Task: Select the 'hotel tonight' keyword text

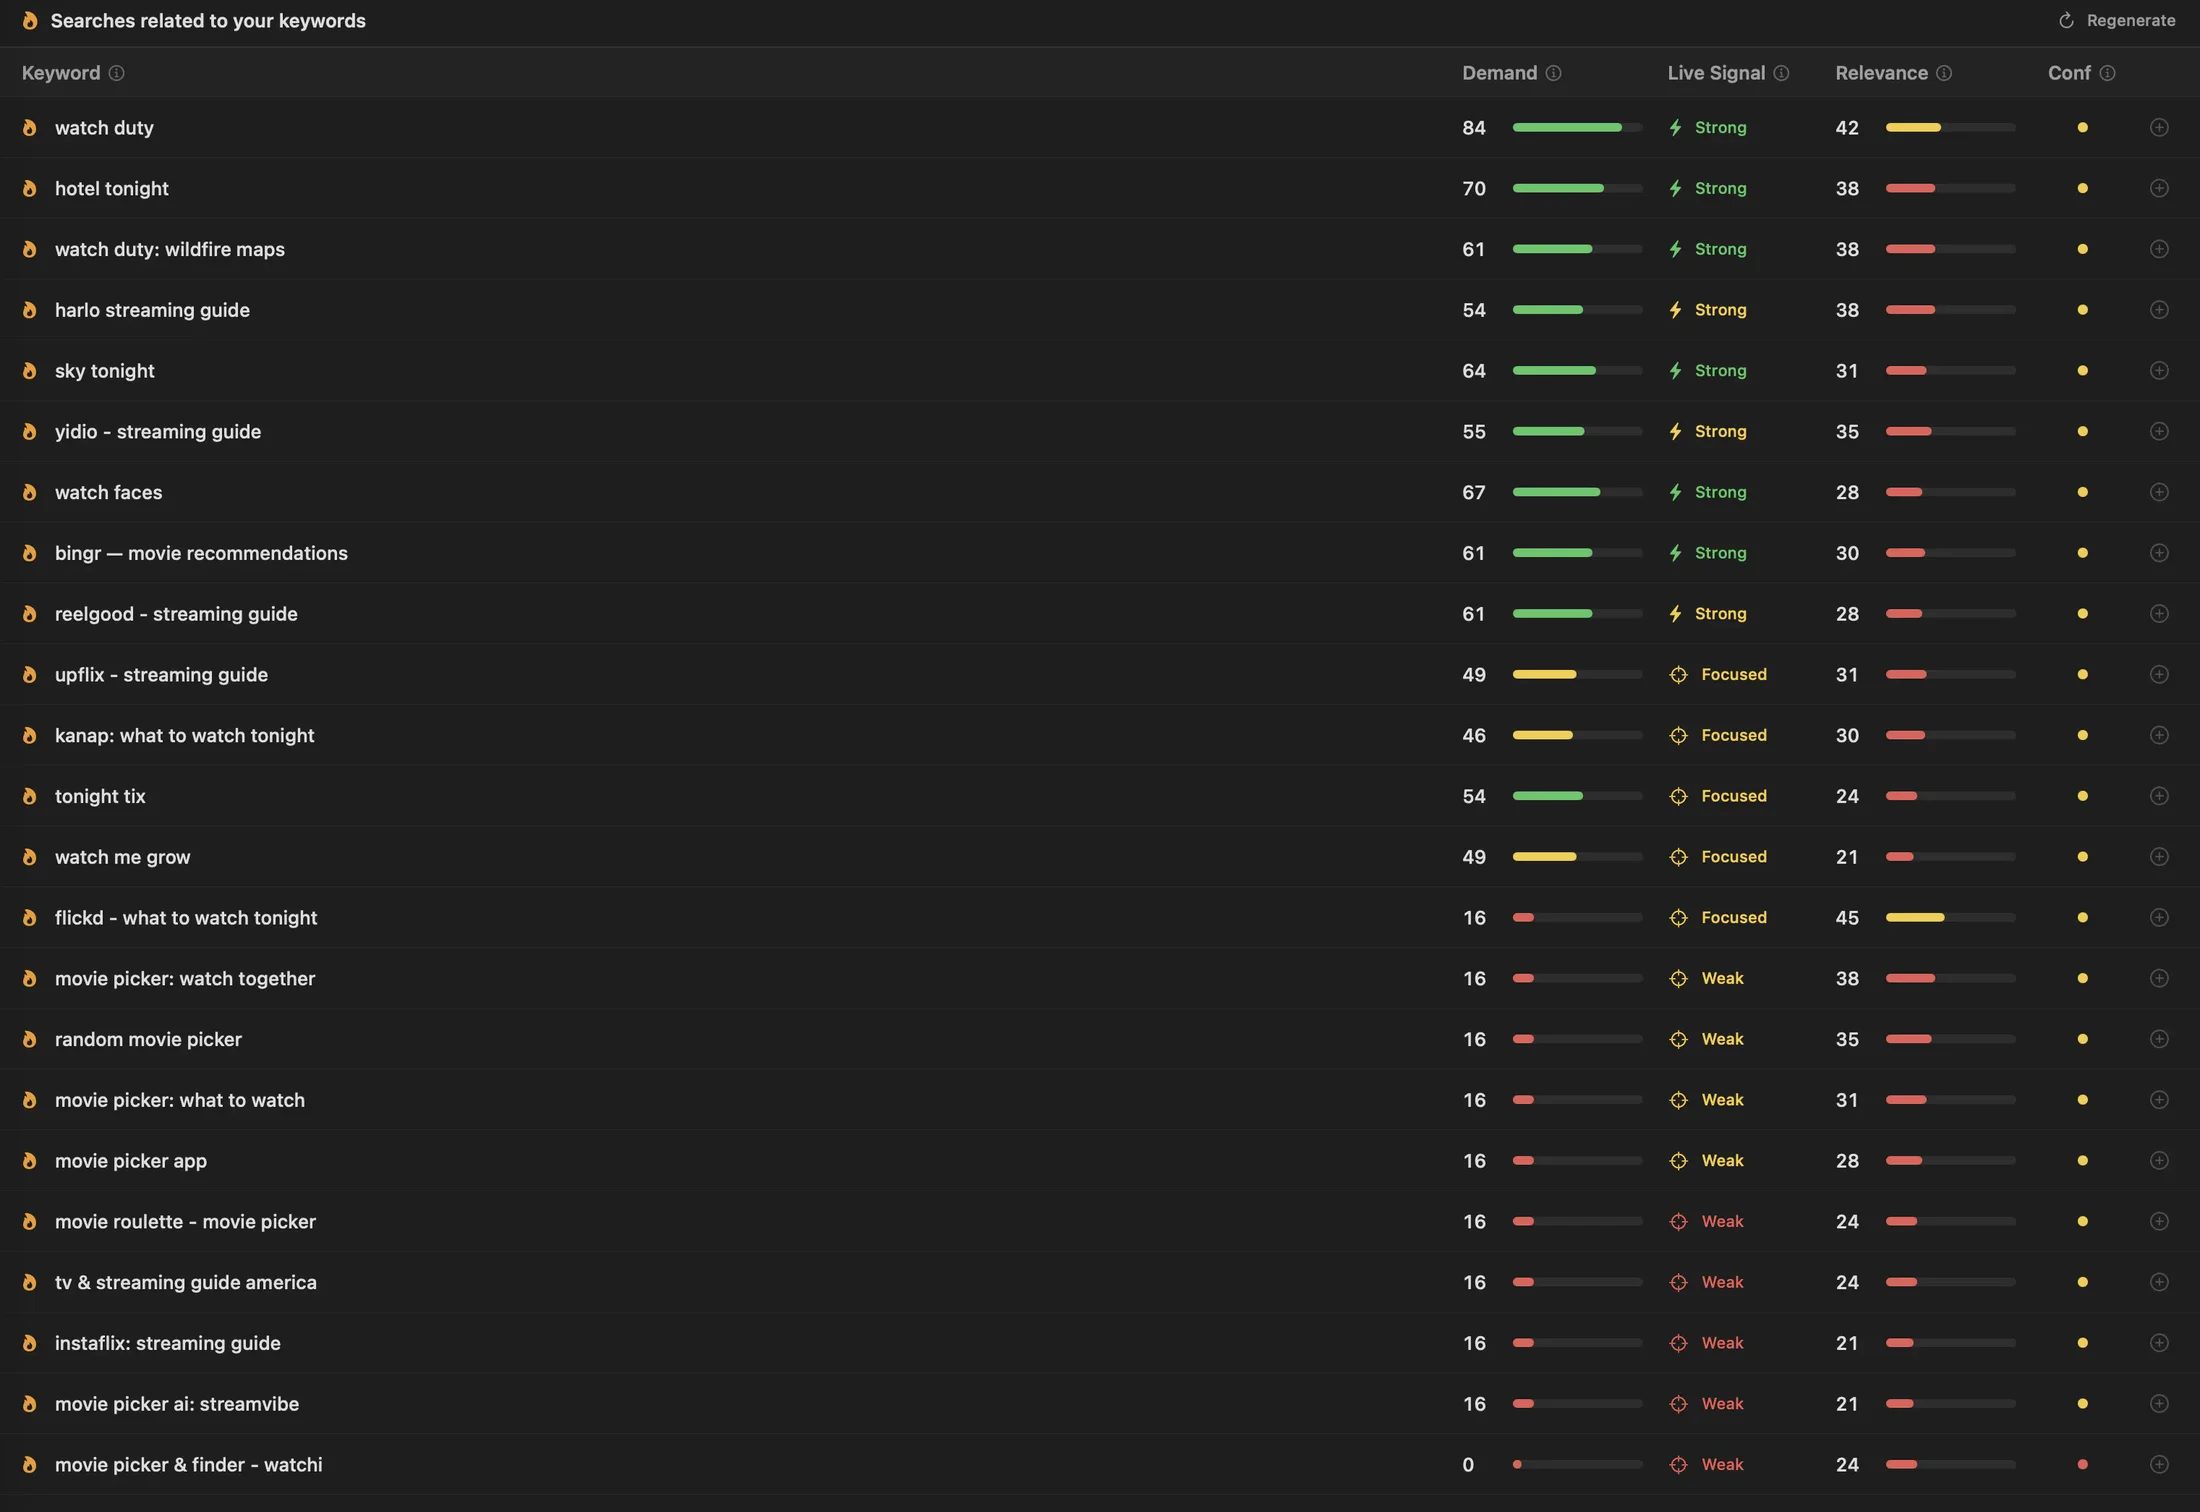Action: click(x=112, y=188)
